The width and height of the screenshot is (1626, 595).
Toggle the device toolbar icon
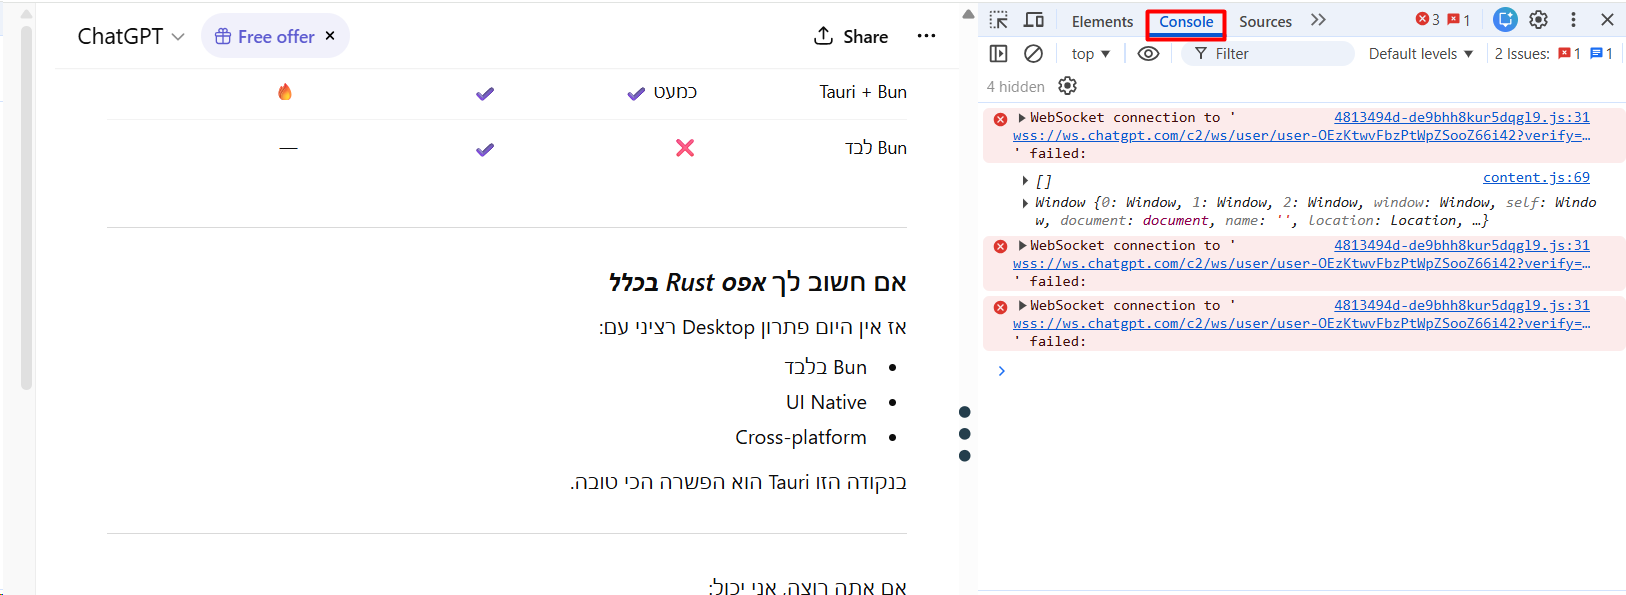[x=1034, y=20]
